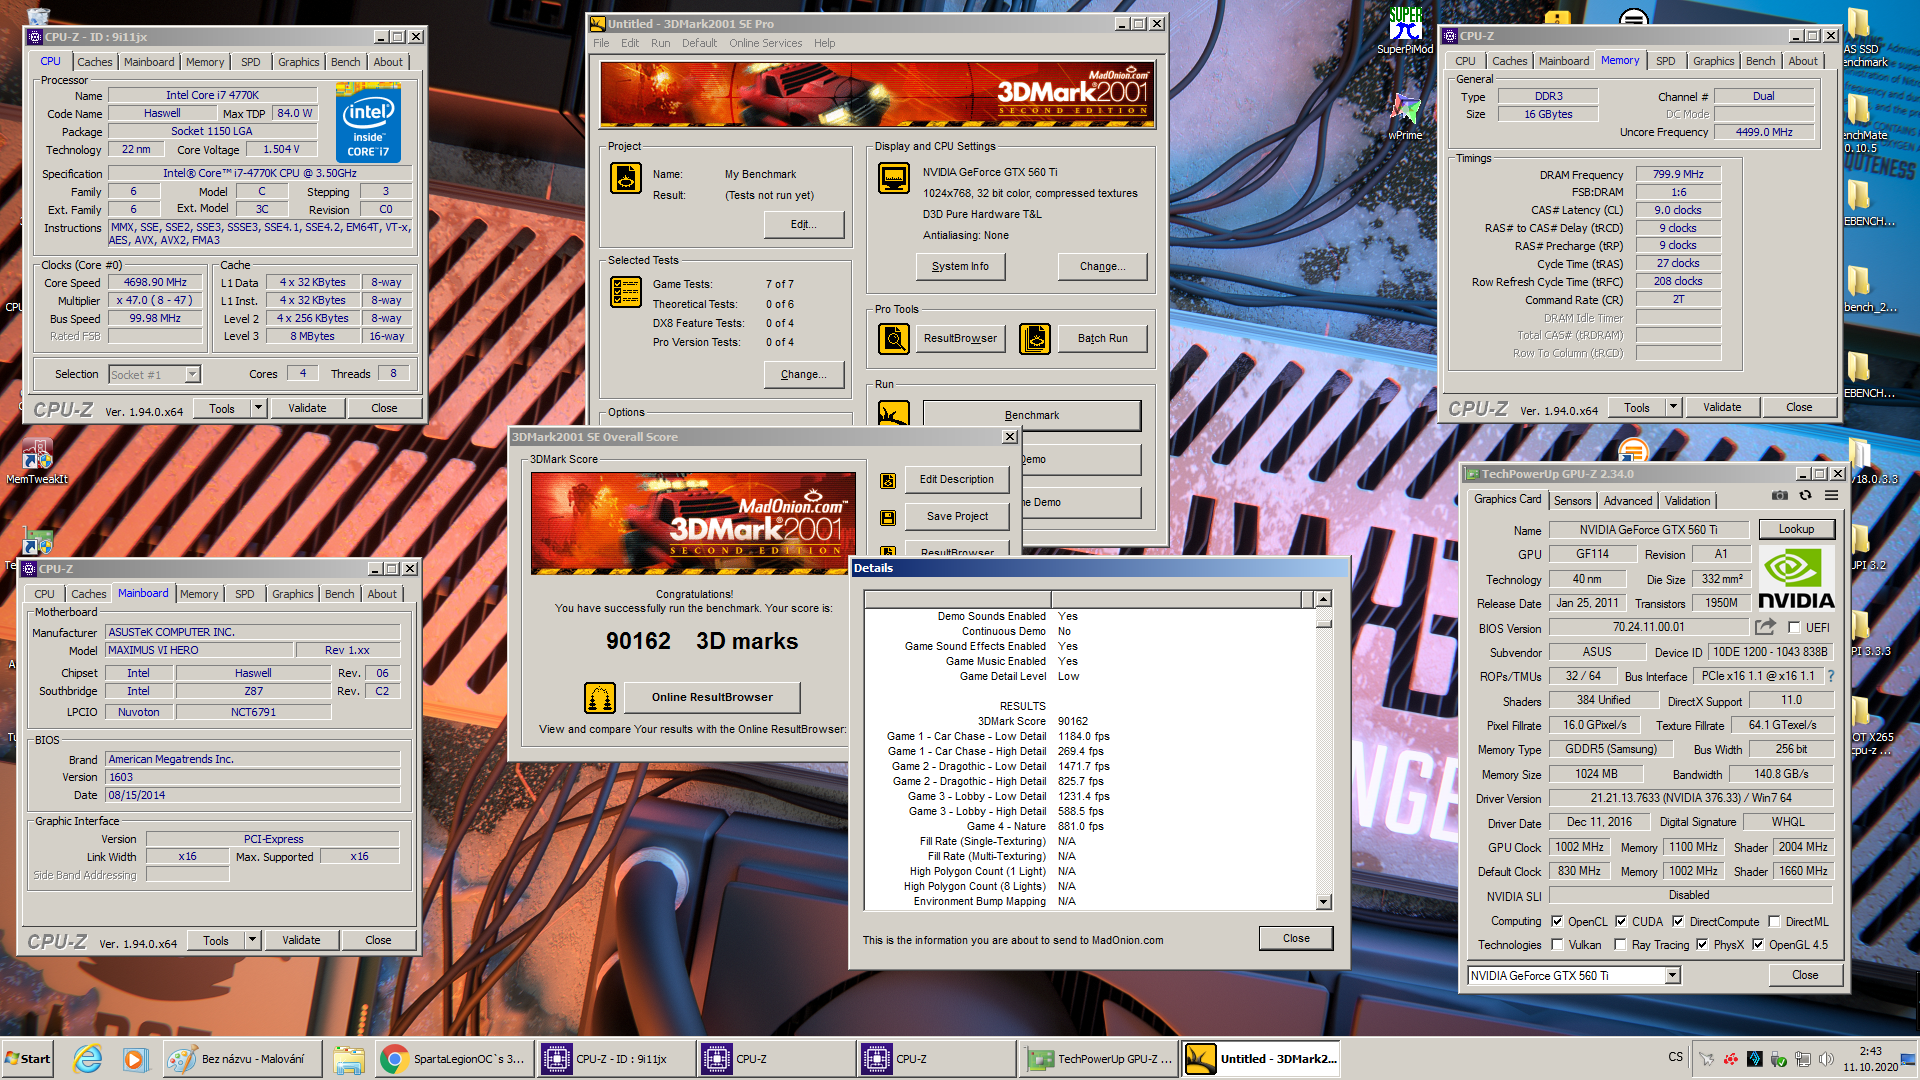Open the MemTweakIt desktop icon
Screen dimensions: 1920x1080
(x=37, y=461)
